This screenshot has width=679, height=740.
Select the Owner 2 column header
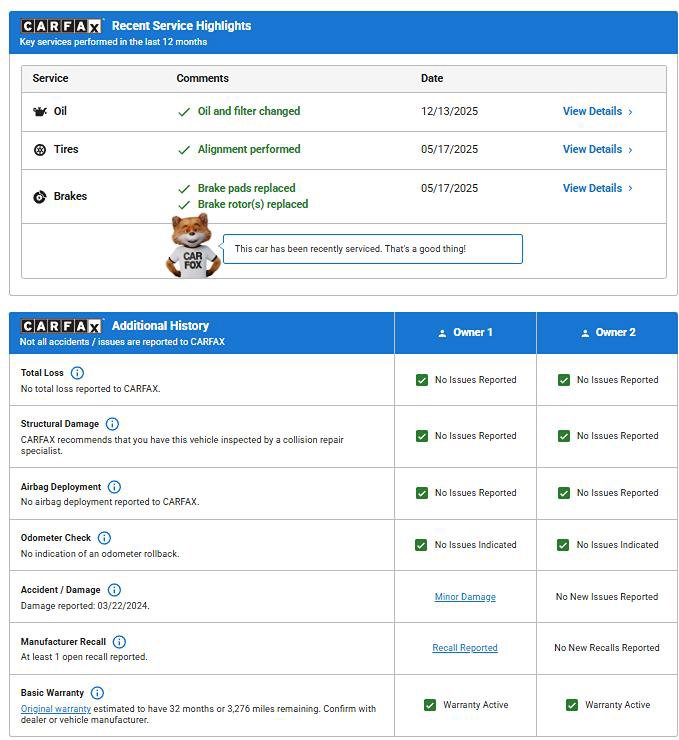pyautogui.click(x=607, y=333)
